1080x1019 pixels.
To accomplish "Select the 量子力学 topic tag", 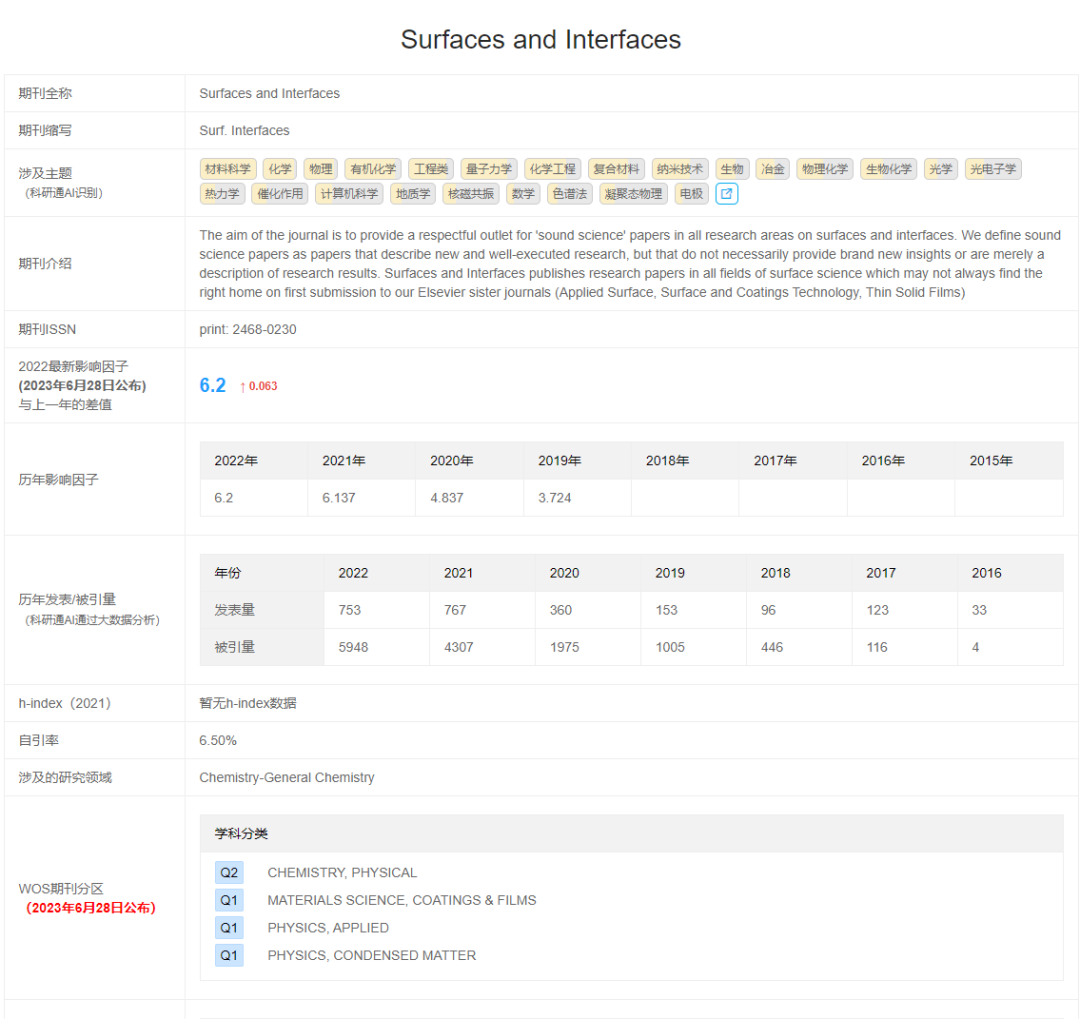I will (489, 169).
